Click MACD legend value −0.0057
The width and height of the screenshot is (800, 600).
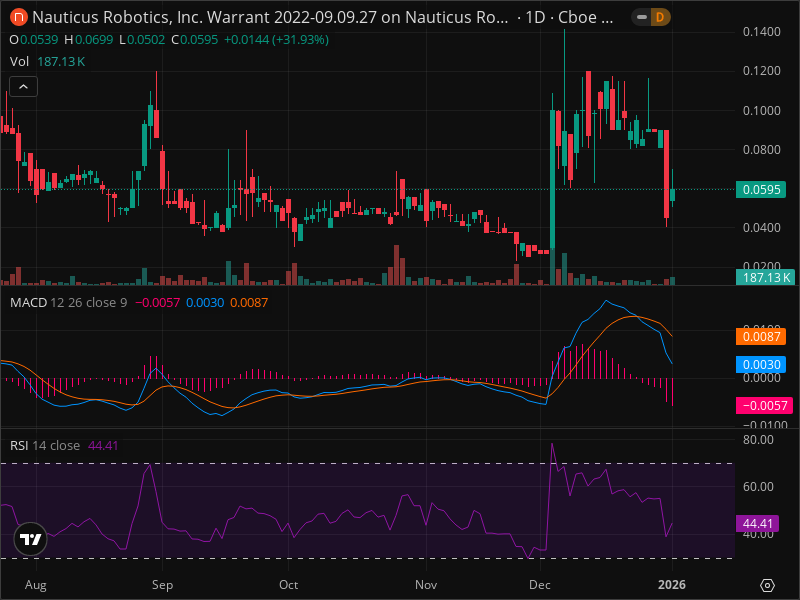[x=157, y=303]
